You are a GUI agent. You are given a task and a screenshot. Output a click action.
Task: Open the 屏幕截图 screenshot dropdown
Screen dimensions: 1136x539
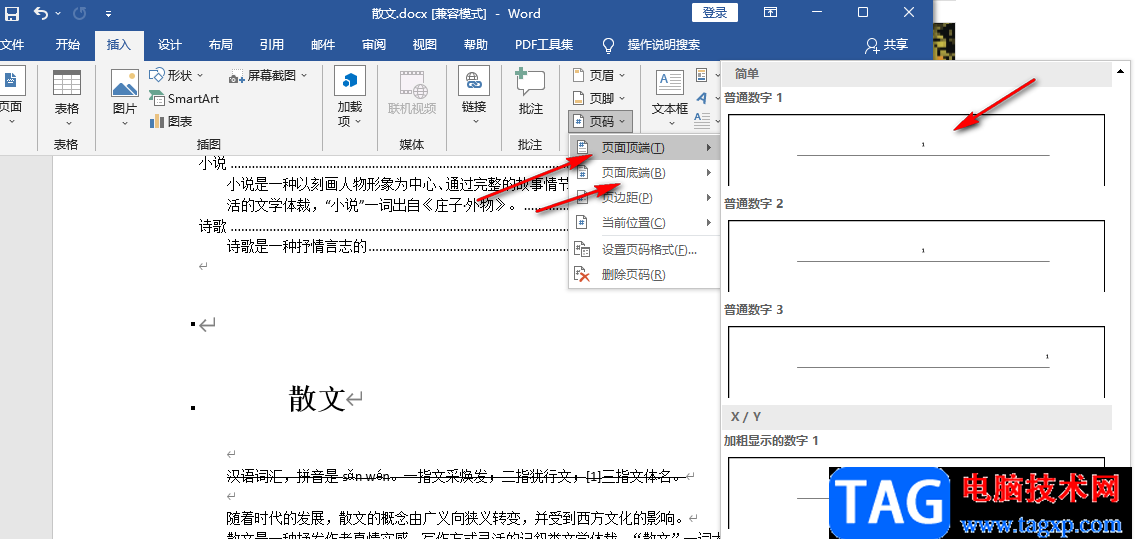pos(268,75)
